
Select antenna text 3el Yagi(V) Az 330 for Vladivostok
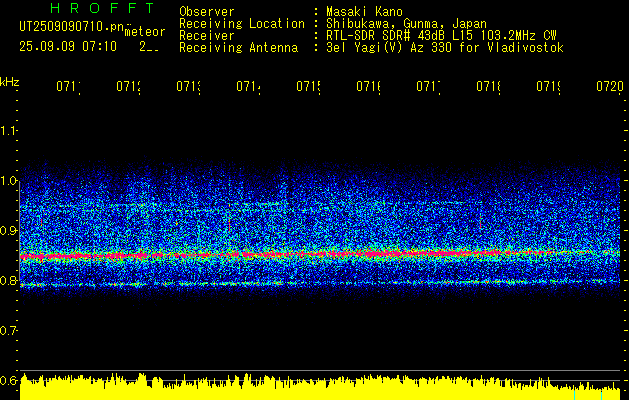tap(445, 48)
